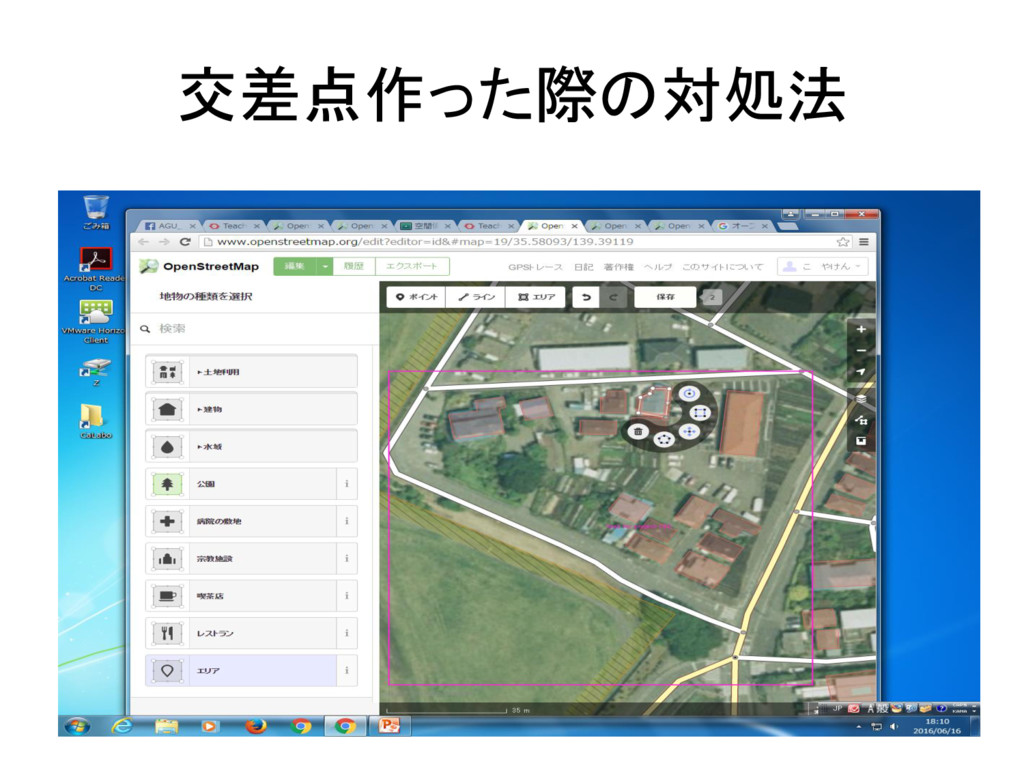
Task: Click the square corners icon in radial menu
Action: pyautogui.click(x=699, y=413)
